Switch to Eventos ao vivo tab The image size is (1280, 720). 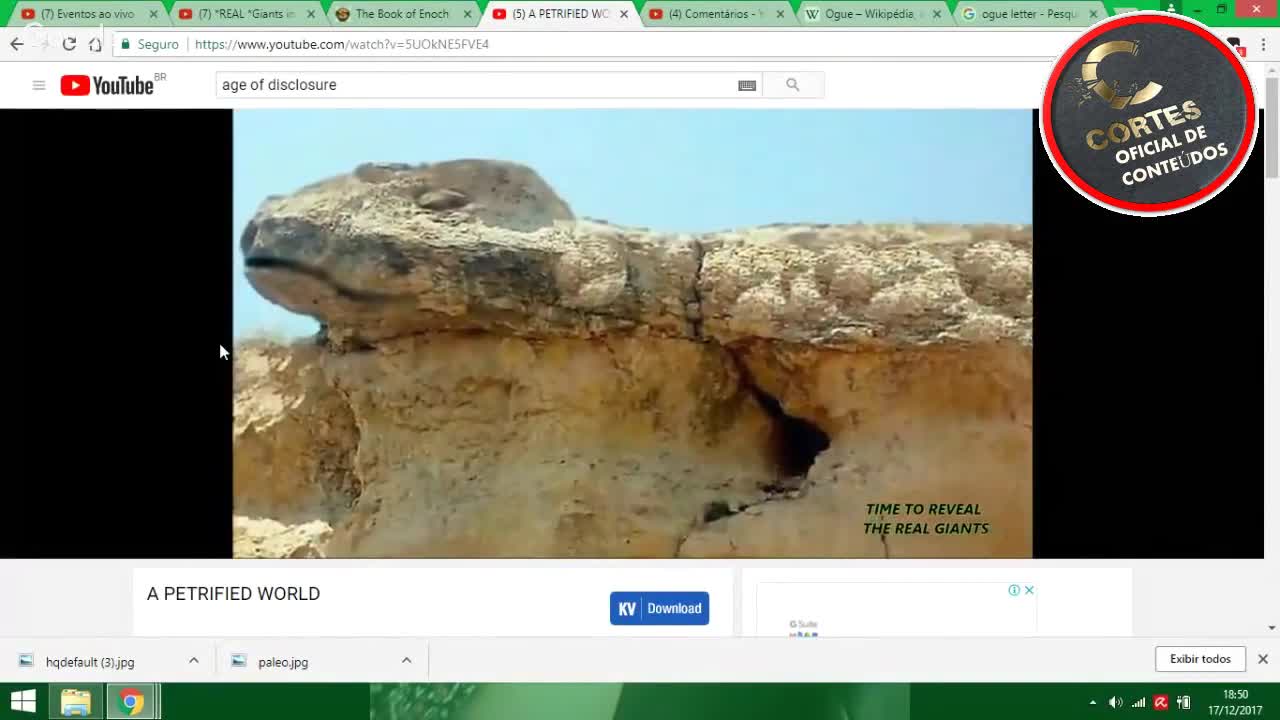click(x=87, y=14)
